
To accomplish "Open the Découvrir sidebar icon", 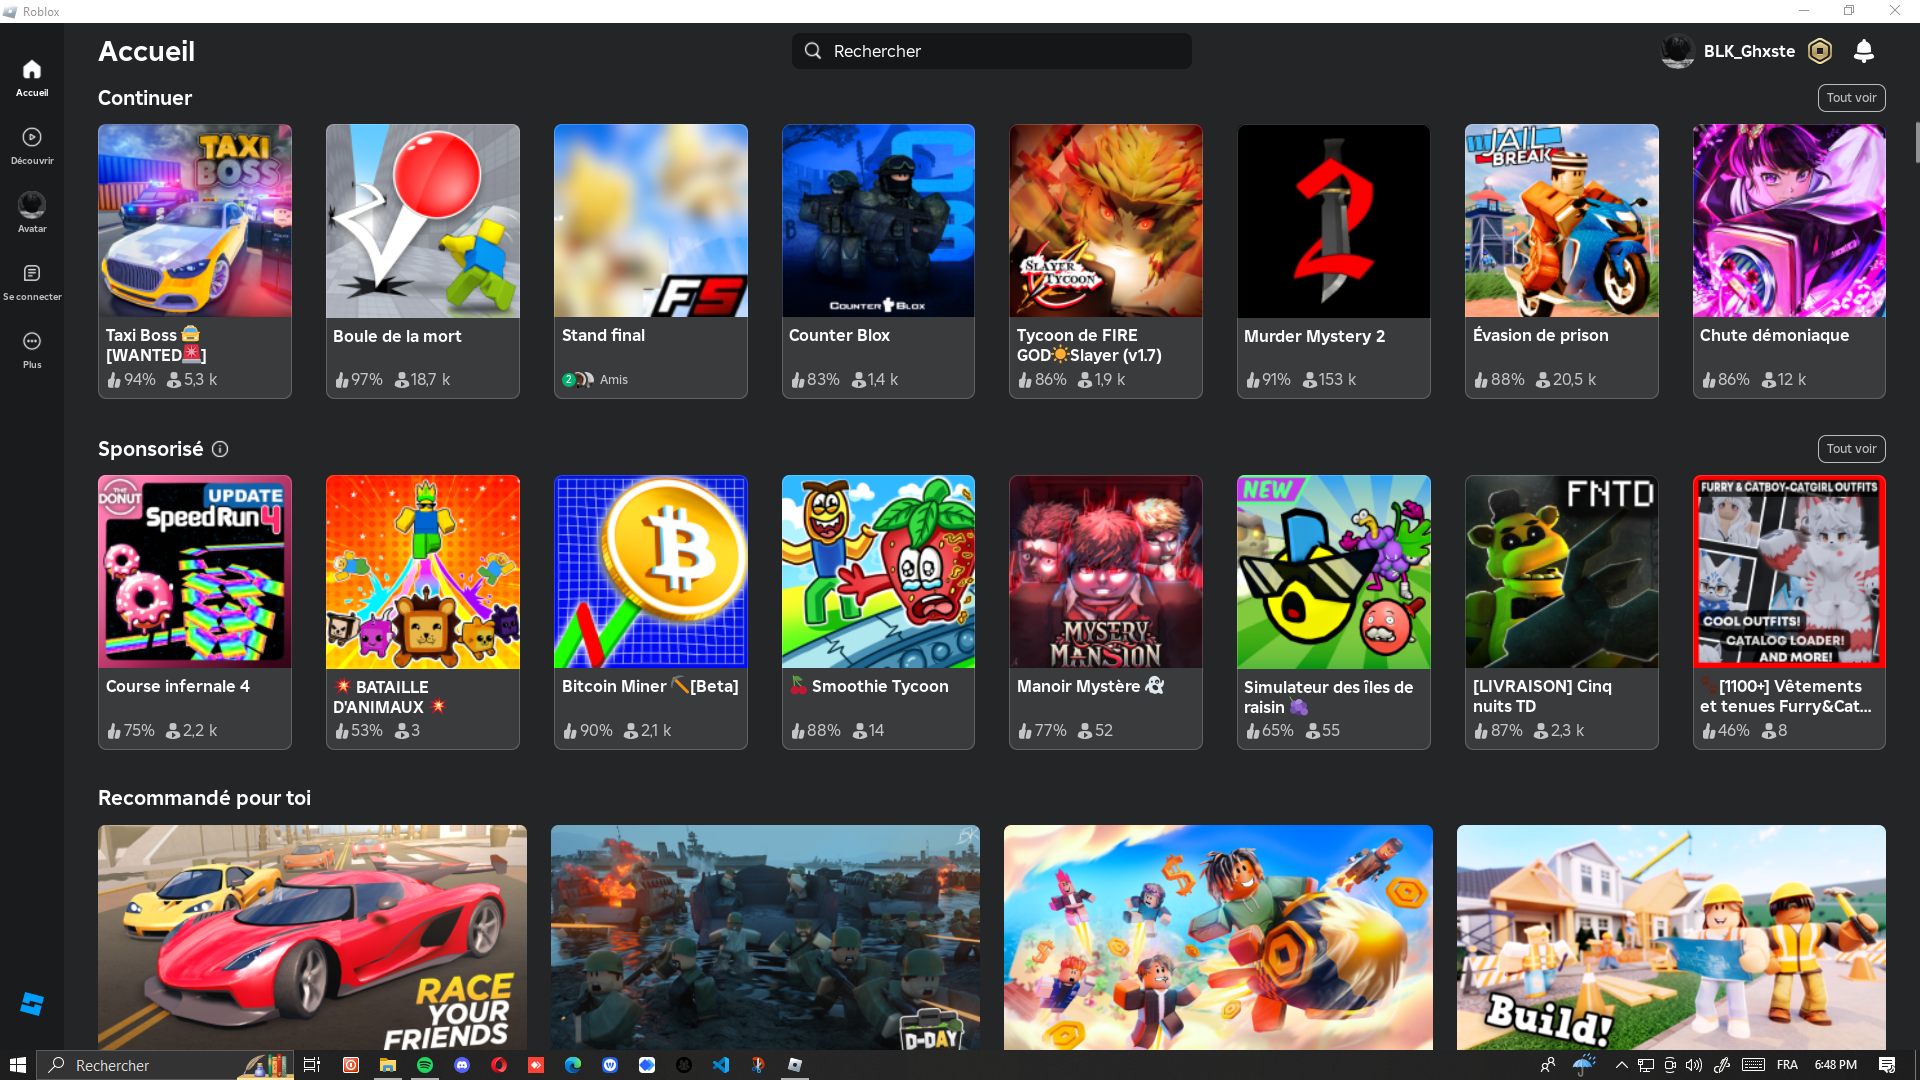I will [32, 137].
